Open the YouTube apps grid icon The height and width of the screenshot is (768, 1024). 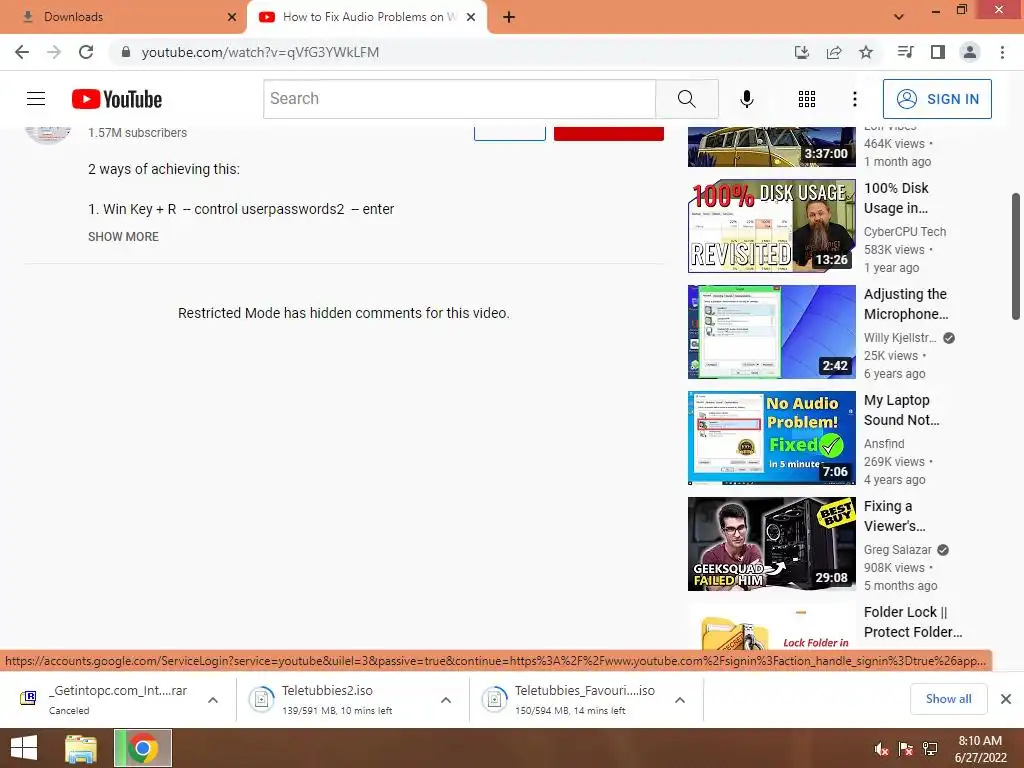pos(807,99)
